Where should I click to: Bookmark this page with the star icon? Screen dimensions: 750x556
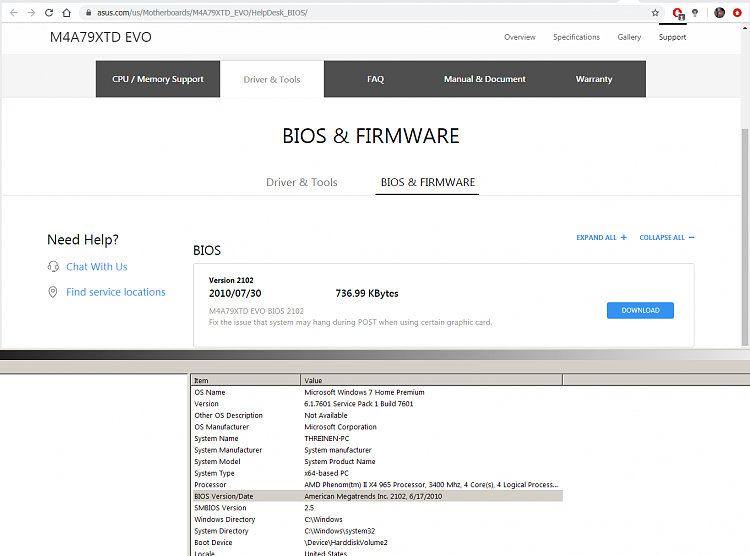(x=655, y=13)
